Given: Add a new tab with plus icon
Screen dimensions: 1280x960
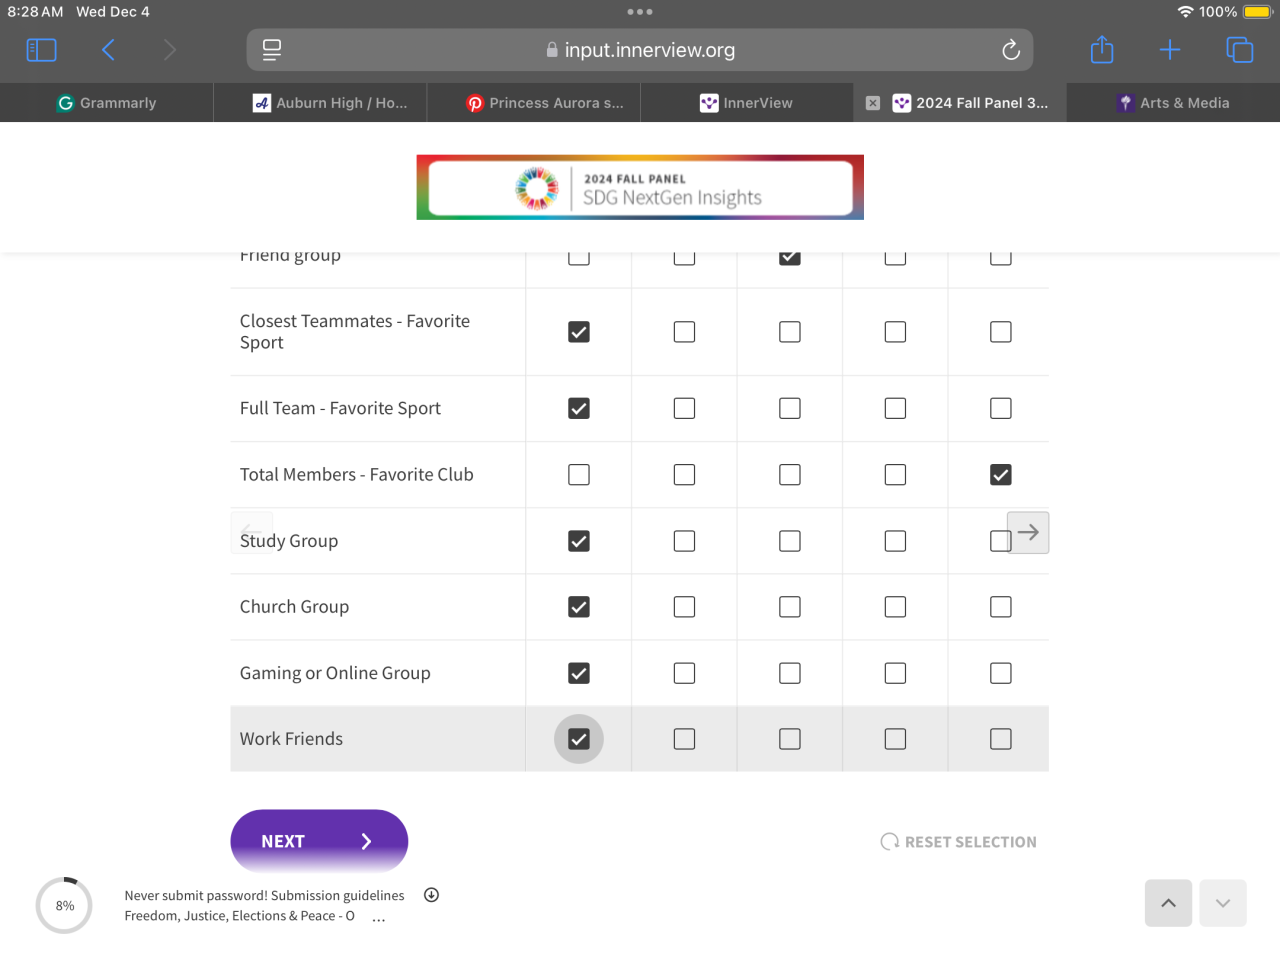Looking at the screenshot, I should coord(1170,50).
